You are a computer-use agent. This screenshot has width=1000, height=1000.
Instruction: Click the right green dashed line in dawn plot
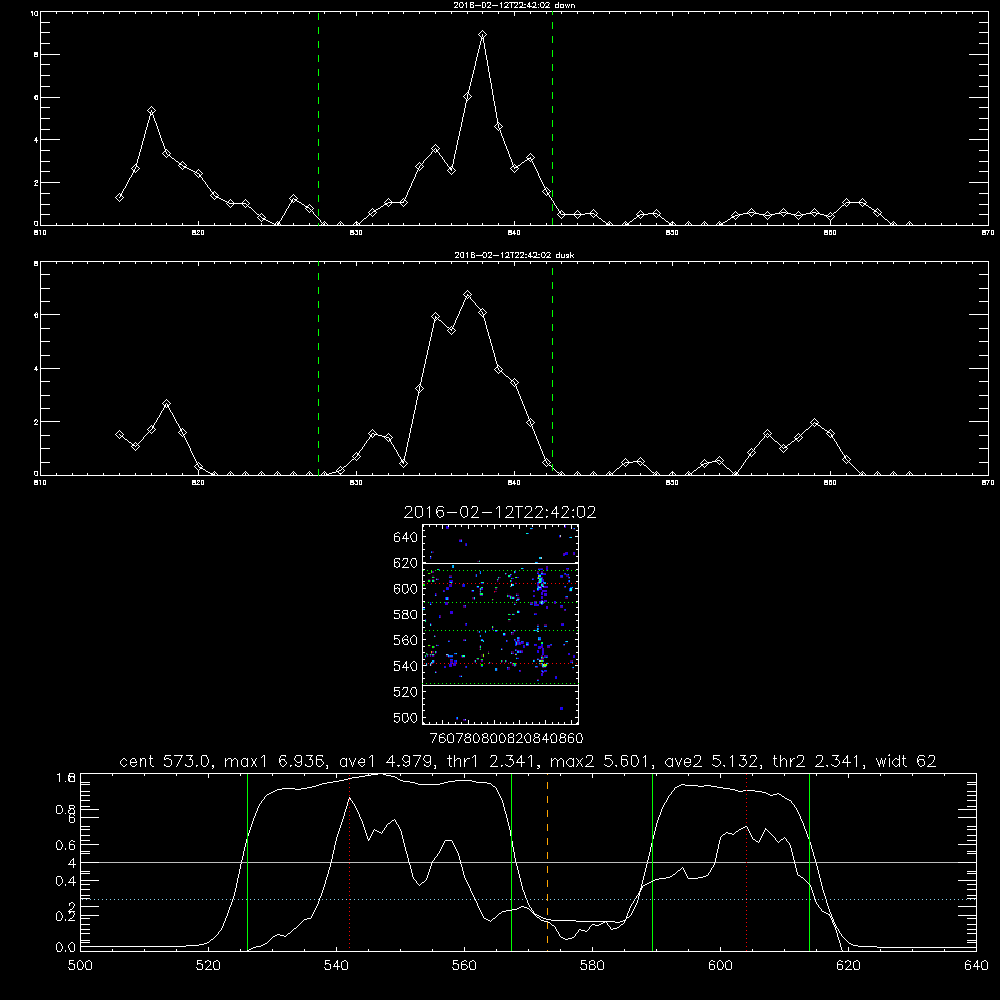click(x=552, y=118)
